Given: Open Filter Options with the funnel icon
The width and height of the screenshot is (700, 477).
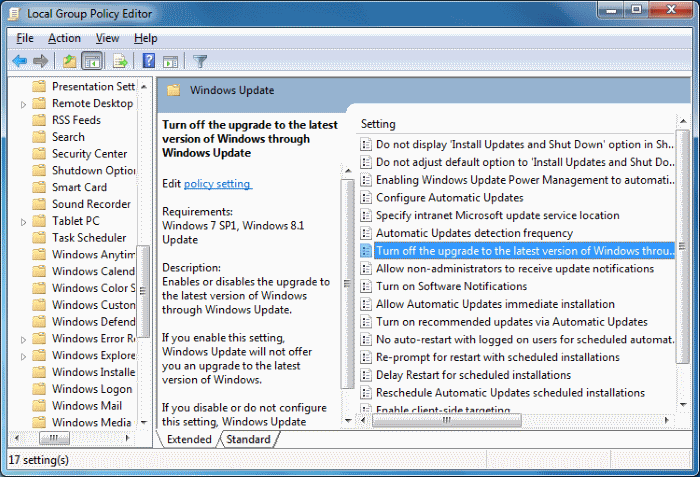Looking at the screenshot, I should pos(200,61).
